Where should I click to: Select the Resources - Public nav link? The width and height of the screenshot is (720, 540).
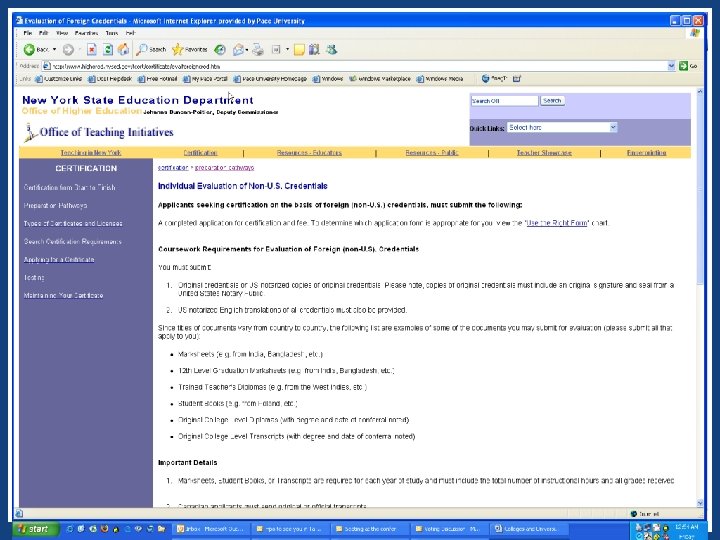[x=432, y=152]
